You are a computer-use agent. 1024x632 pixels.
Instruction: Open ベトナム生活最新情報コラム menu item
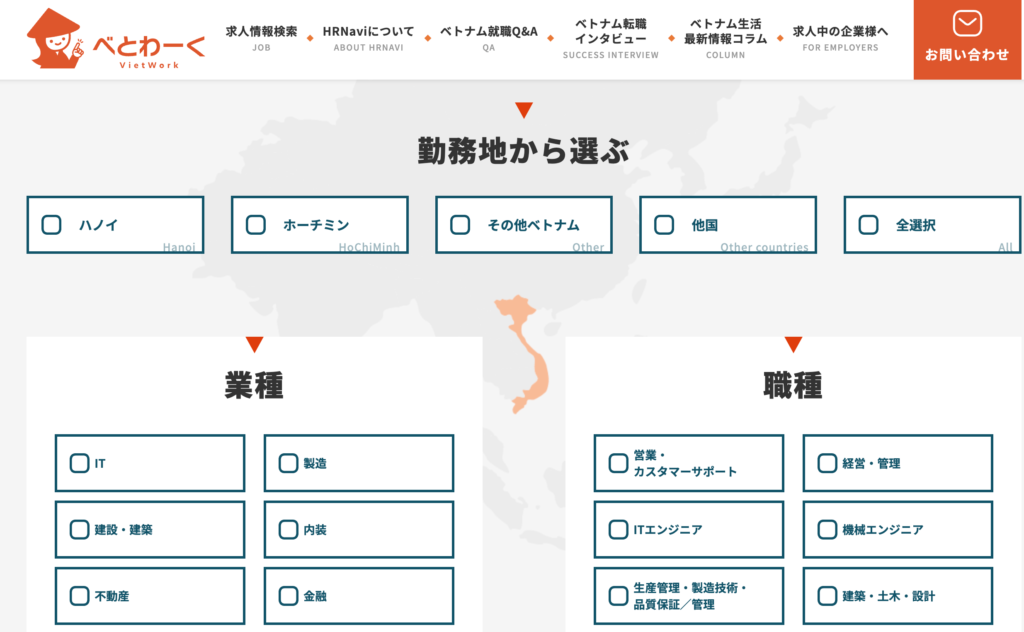tap(726, 39)
